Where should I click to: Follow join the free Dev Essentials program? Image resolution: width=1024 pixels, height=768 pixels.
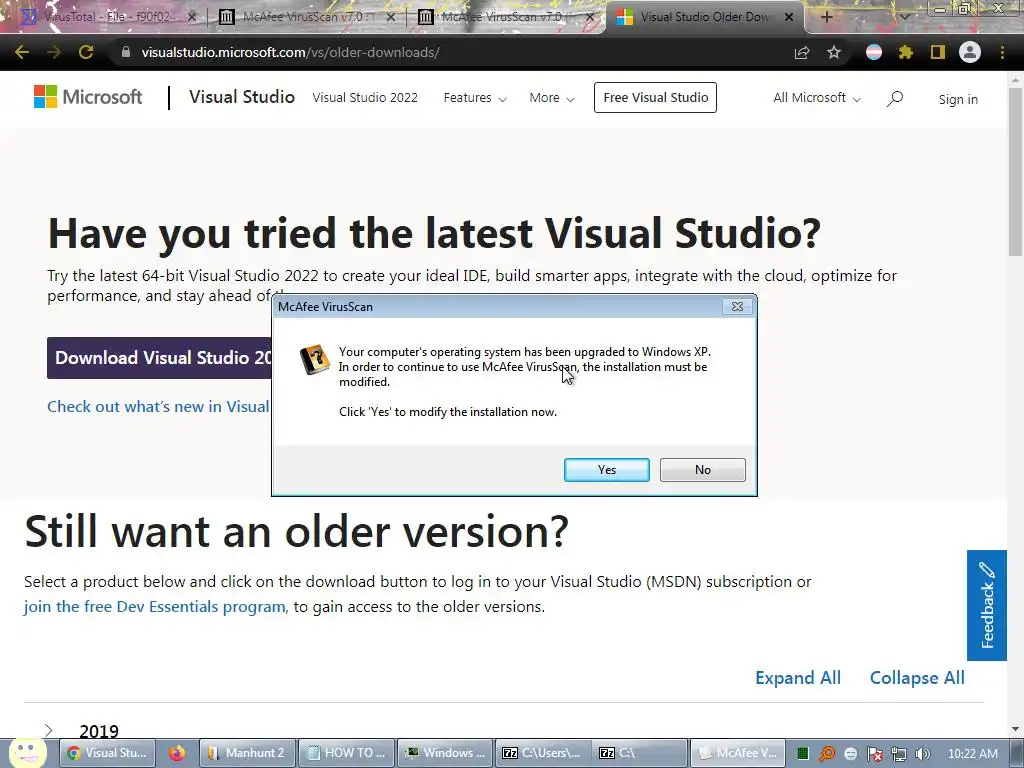tap(155, 607)
